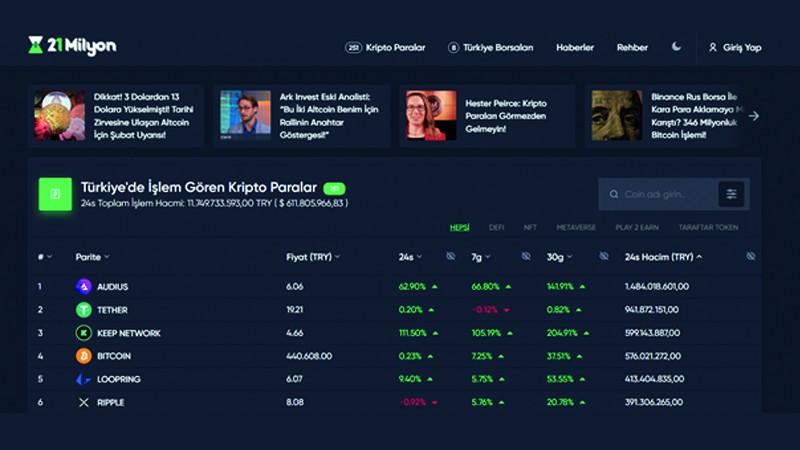Click the user icon beside Giriş Yap
This screenshot has width=800, height=450.
713,47
